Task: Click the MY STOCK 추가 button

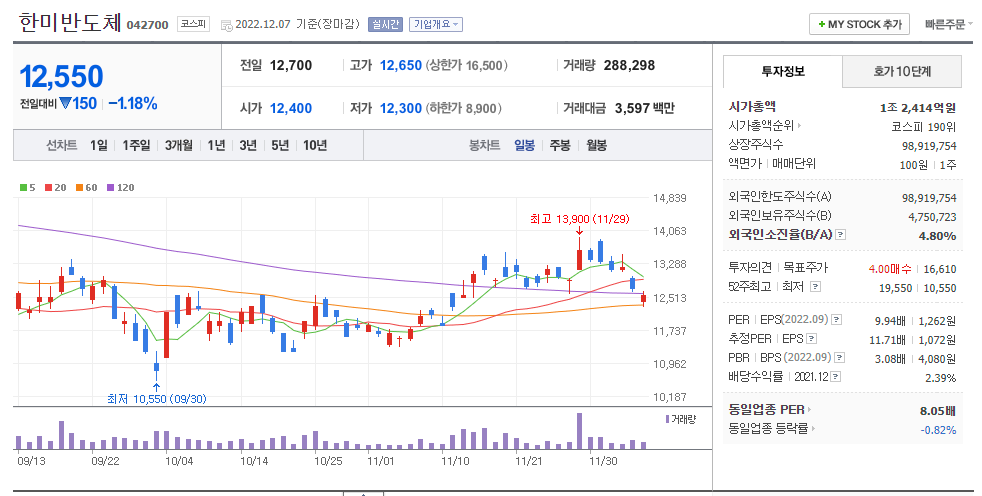Action: 859,24
